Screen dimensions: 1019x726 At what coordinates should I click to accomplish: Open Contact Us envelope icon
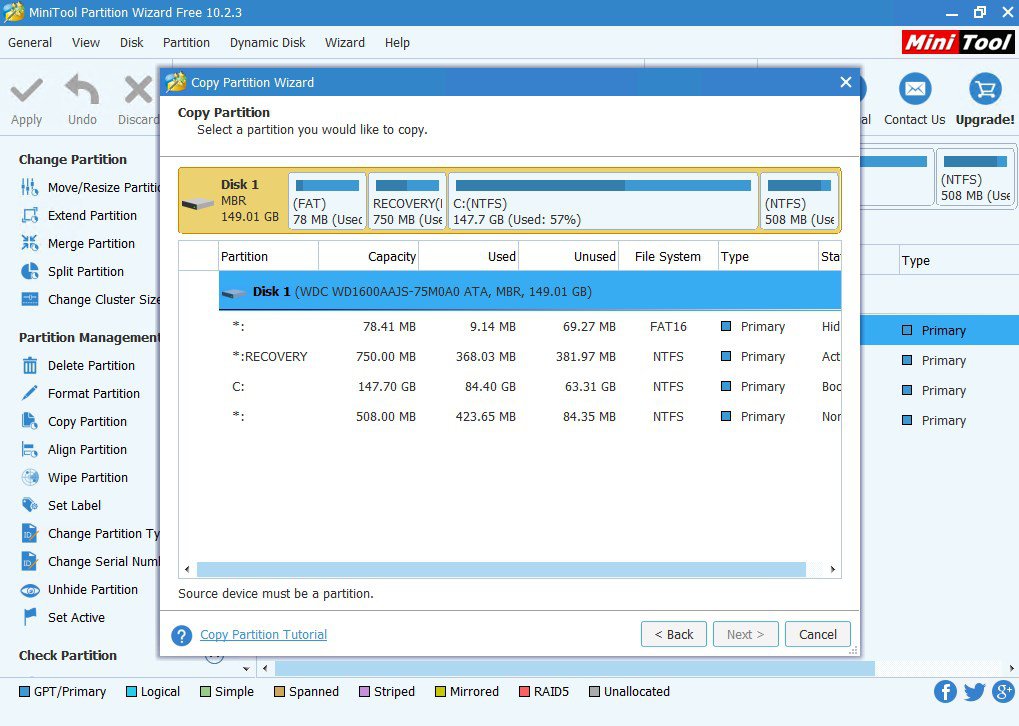[x=915, y=89]
